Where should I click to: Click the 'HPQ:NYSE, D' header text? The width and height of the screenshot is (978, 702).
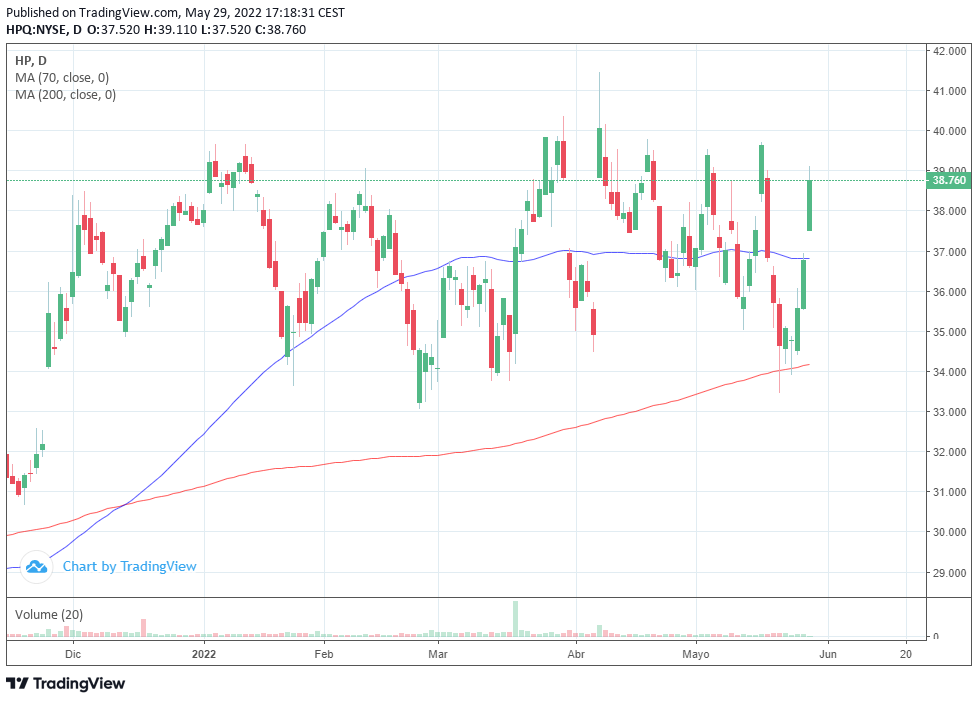point(44,29)
